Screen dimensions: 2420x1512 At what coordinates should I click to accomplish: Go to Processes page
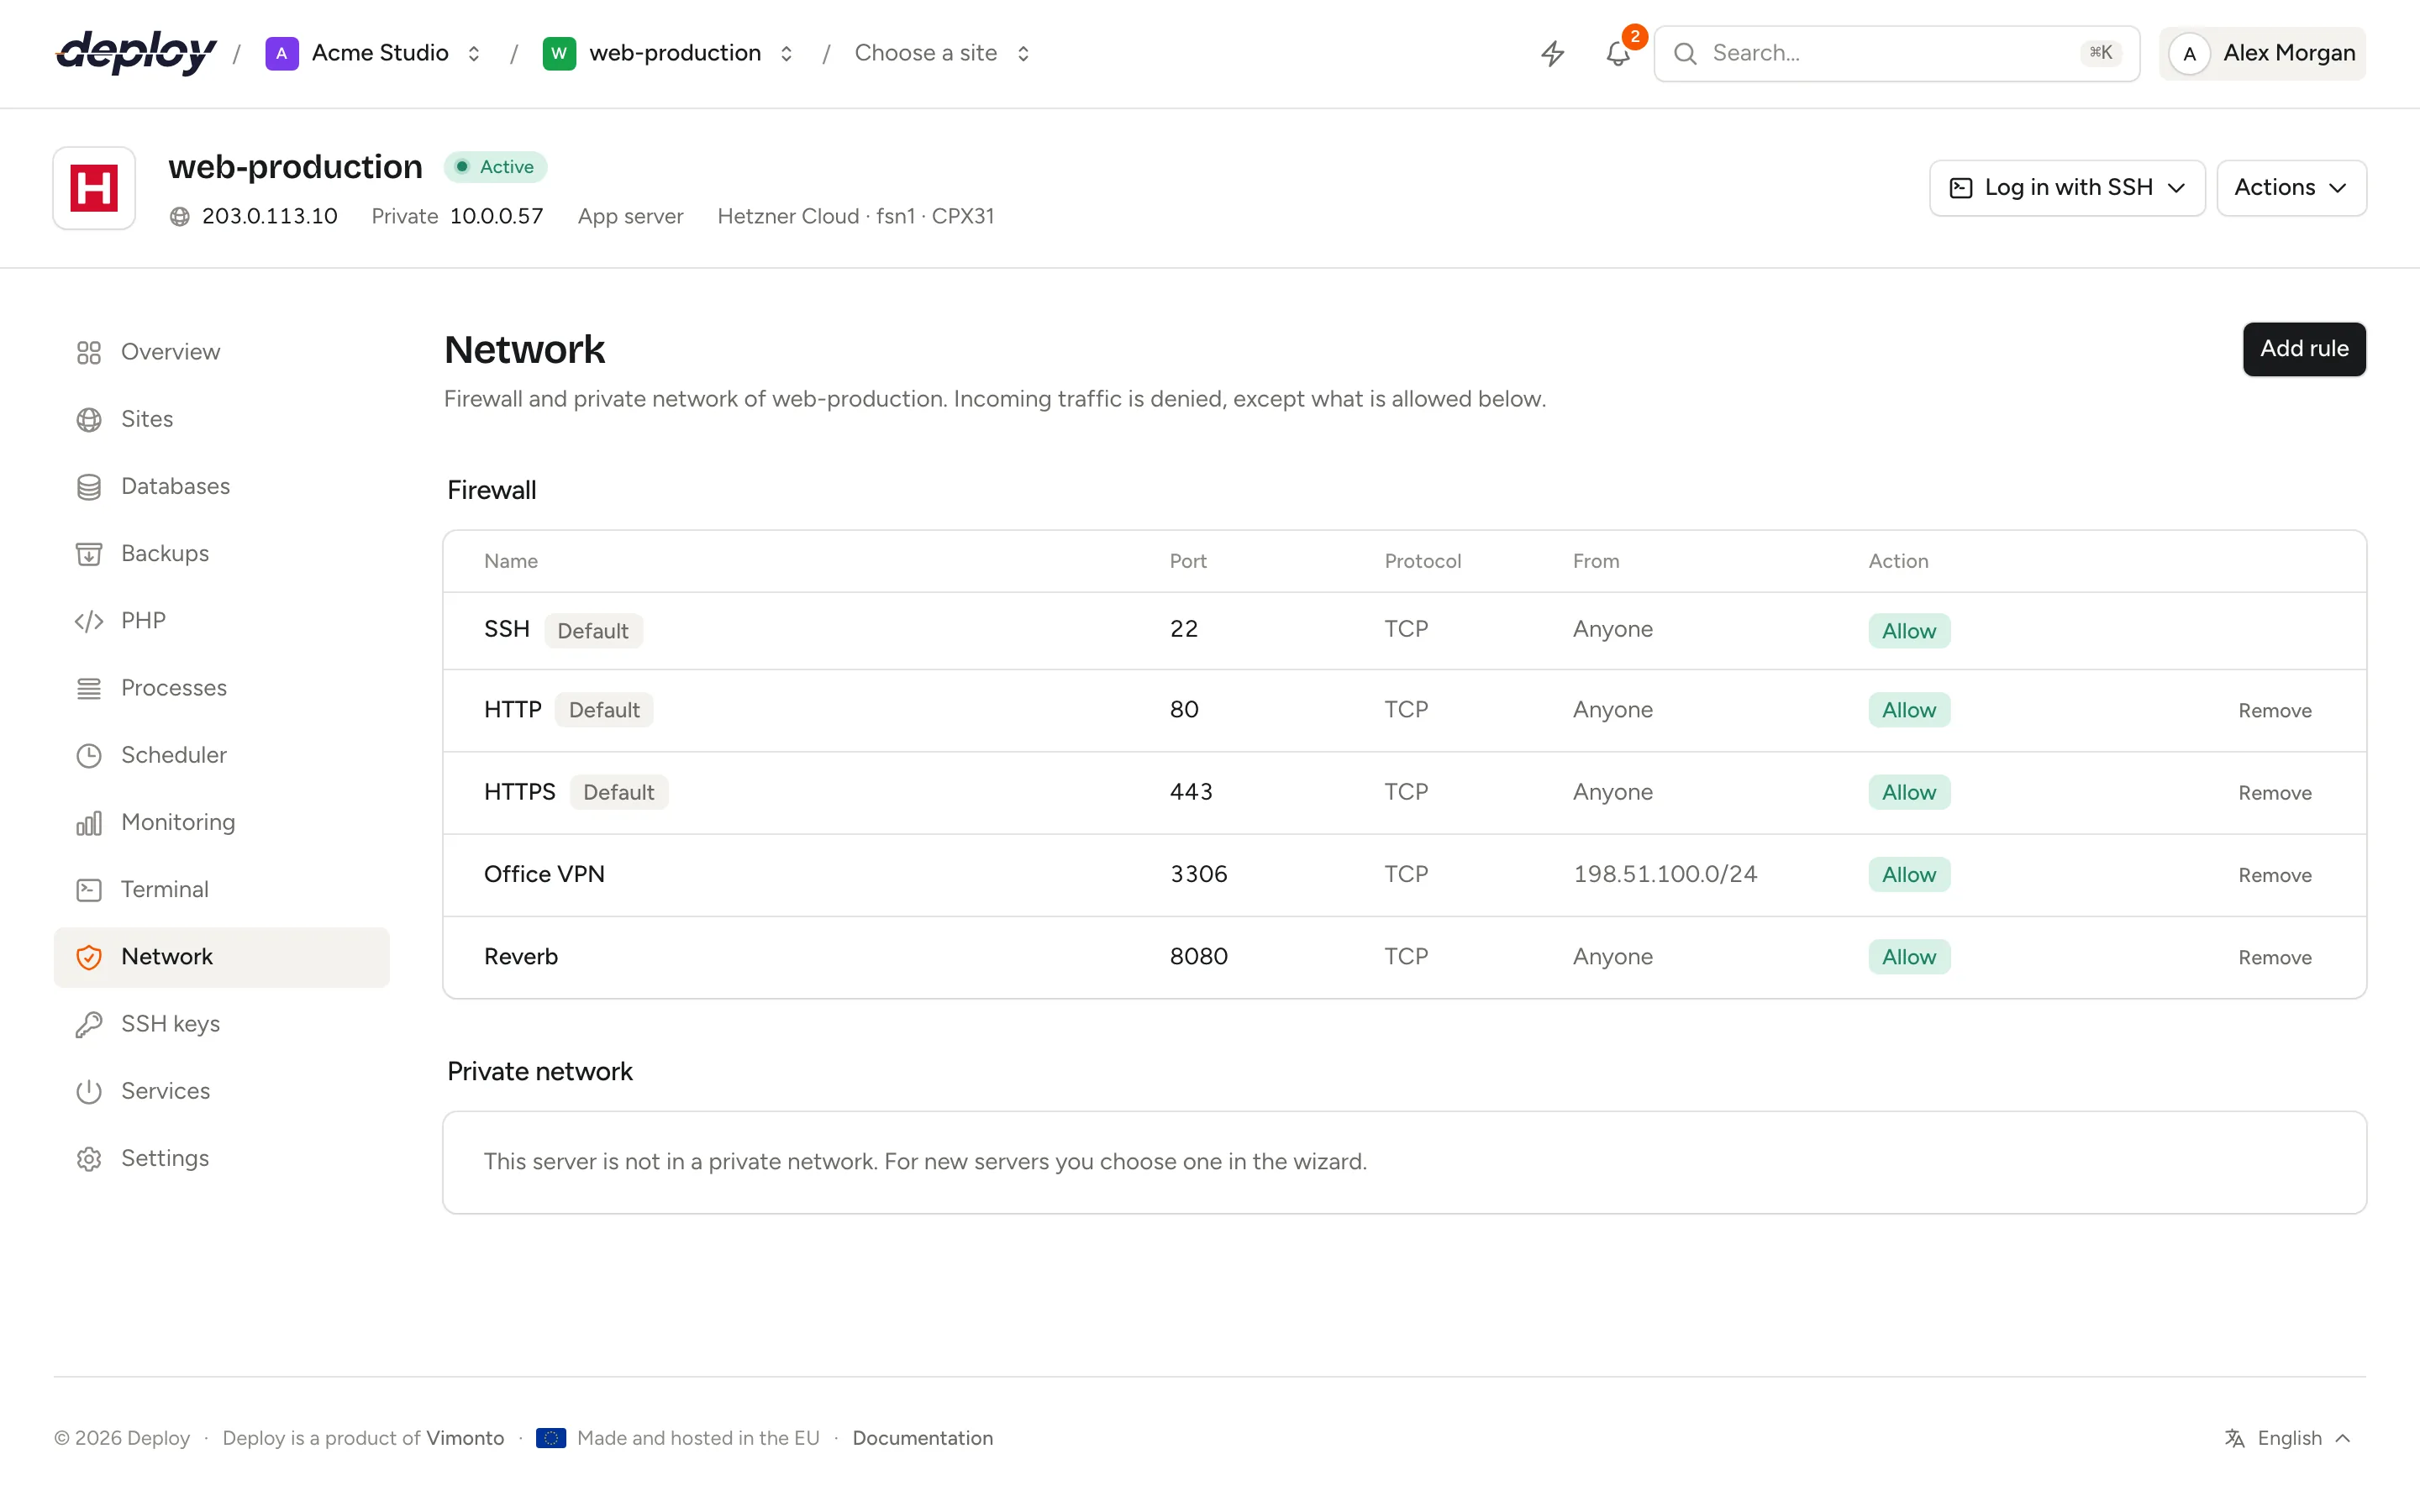[x=222, y=688]
